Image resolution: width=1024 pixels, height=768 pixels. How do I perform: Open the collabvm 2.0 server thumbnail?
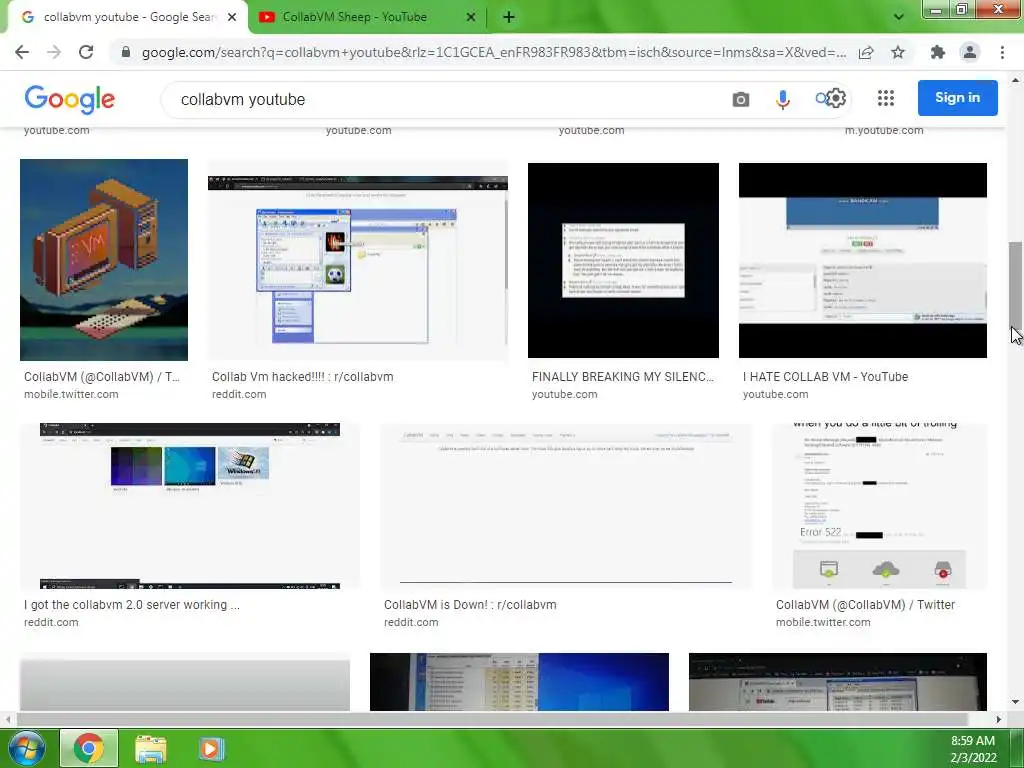point(190,506)
